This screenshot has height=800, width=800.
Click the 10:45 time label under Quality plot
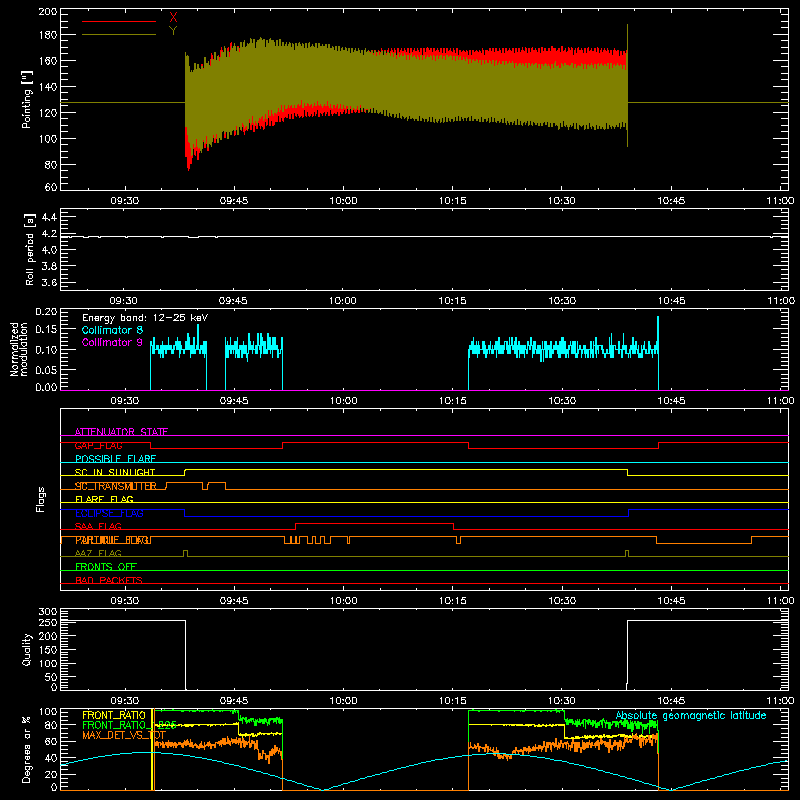671,701
